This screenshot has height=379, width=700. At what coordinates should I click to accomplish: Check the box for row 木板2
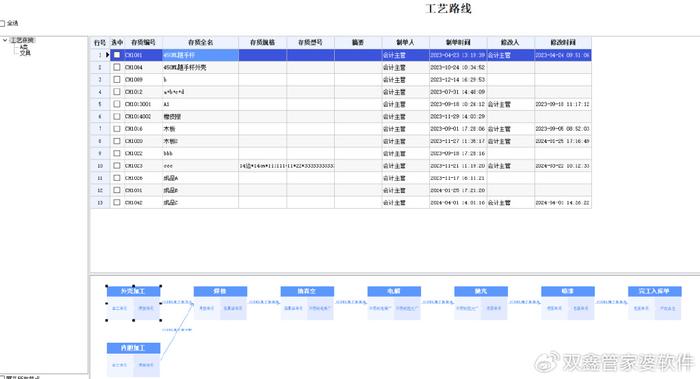pyautogui.click(x=117, y=141)
